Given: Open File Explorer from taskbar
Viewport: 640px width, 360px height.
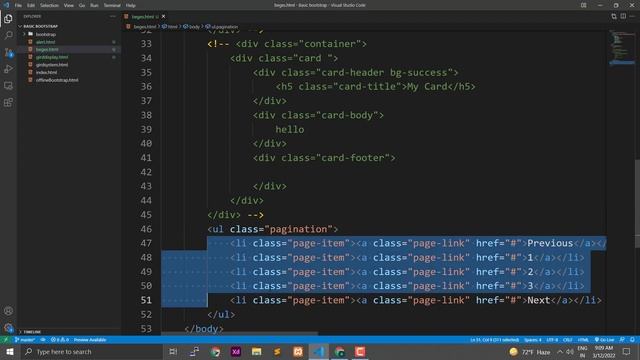Looking at the screenshot, I should pyautogui.click(x=256, y=351).
